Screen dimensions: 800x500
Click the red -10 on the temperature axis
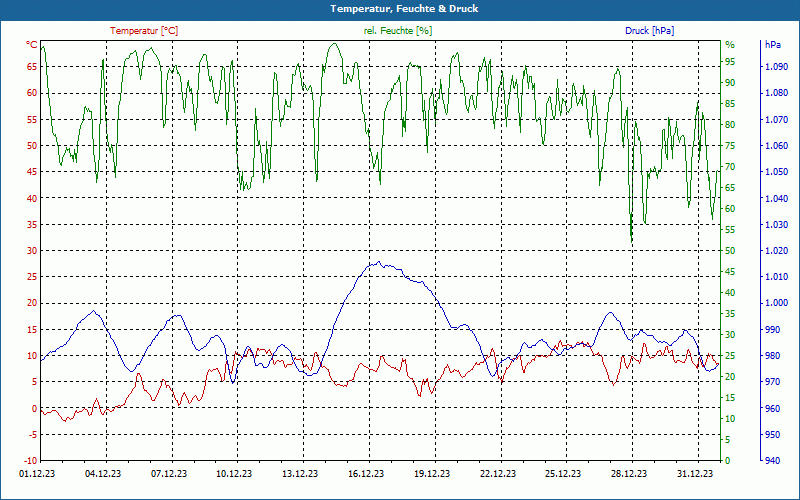point(31,461)
